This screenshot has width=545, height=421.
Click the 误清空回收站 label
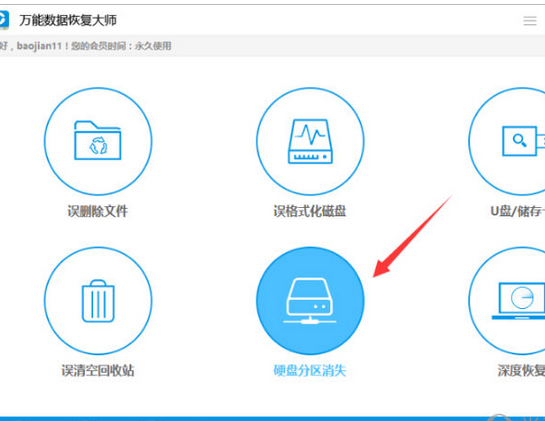[x=98, y=371]
